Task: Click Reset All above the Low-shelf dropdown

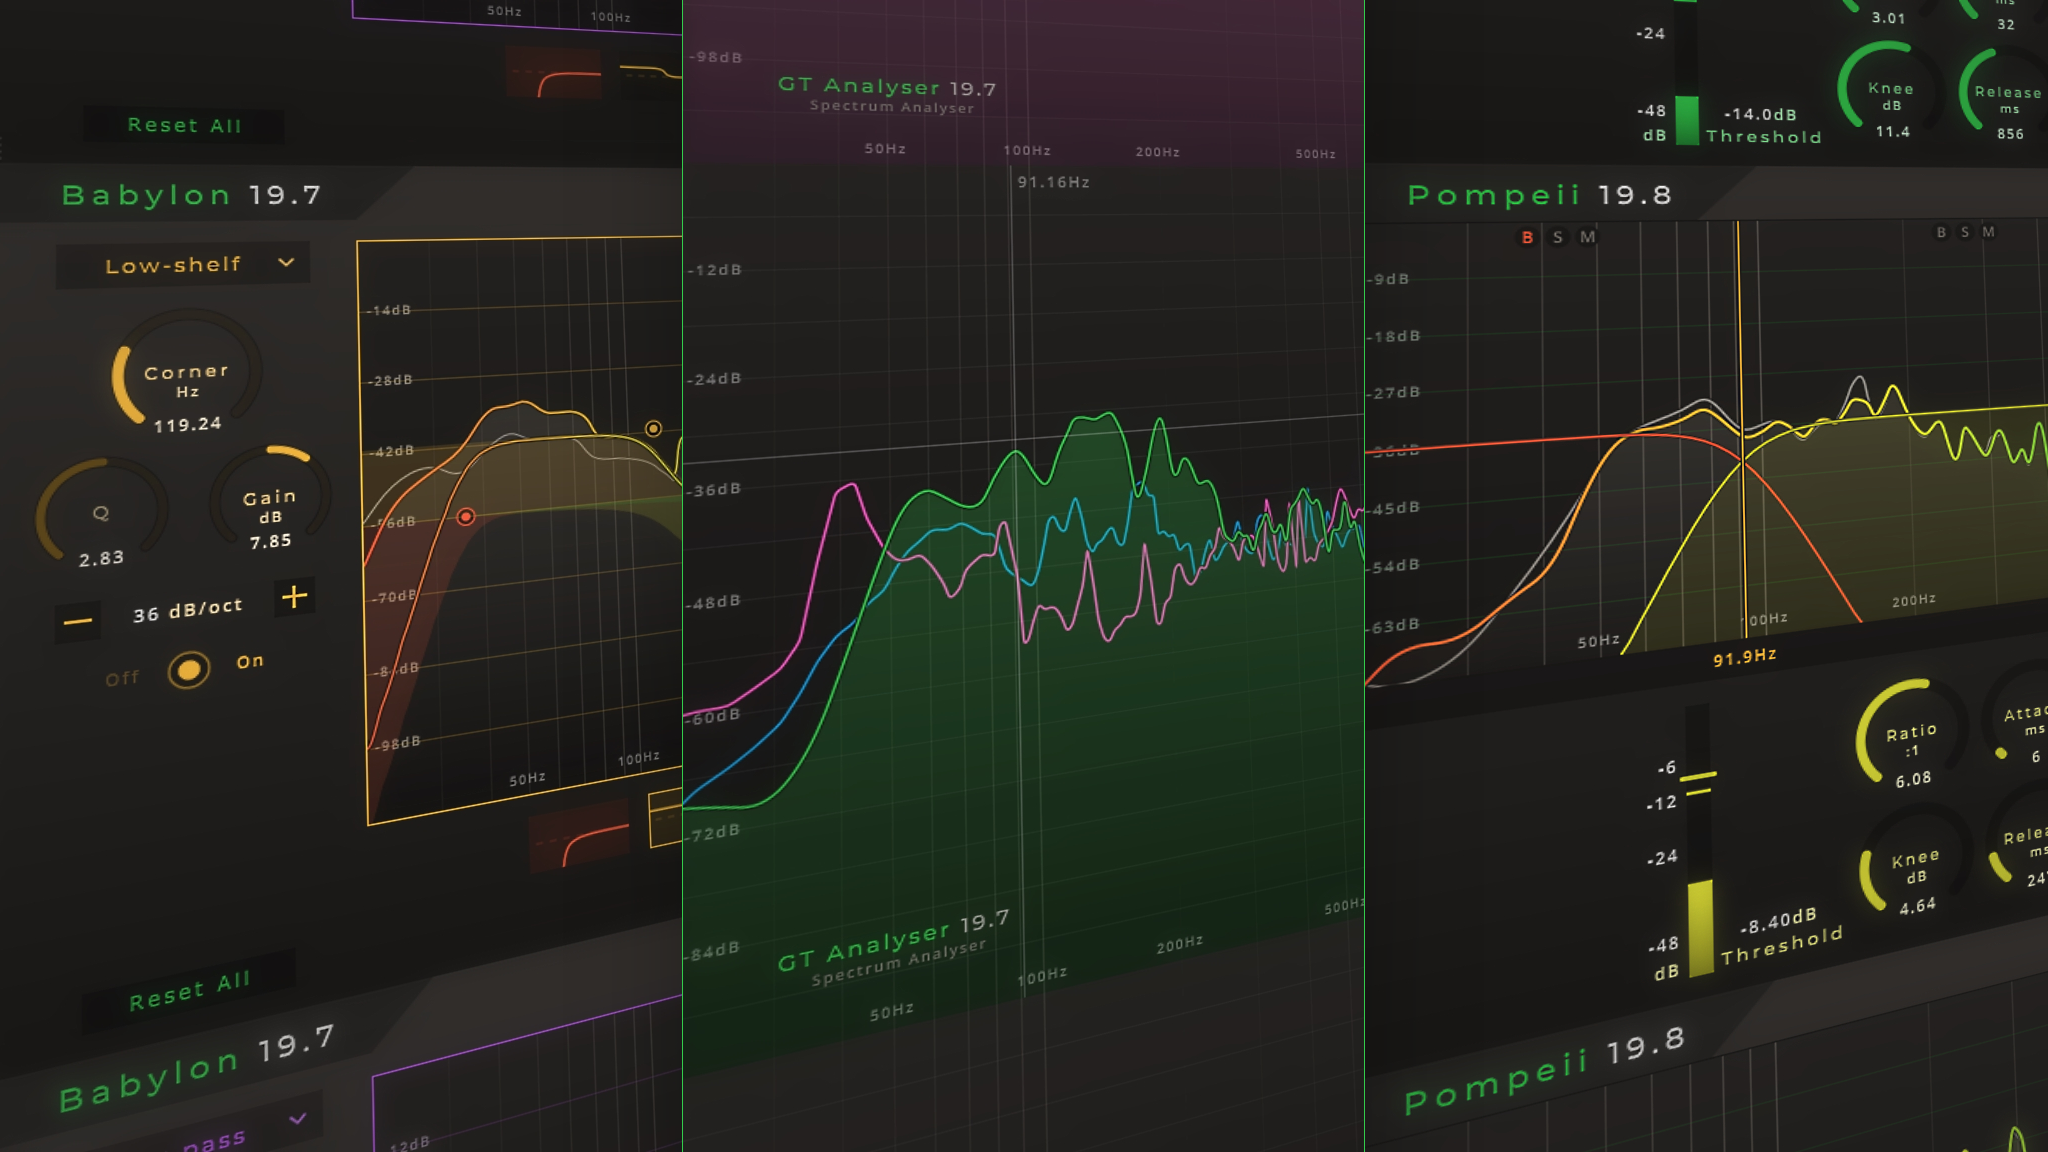Action: (184, 126)
